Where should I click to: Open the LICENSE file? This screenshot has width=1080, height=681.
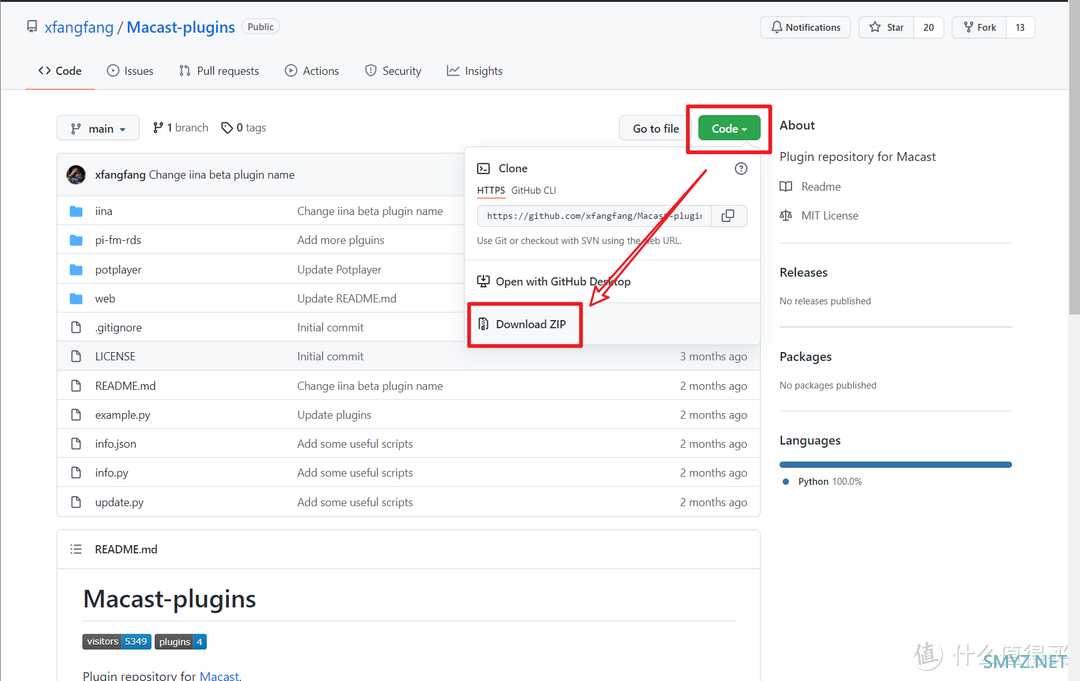click(x=115, y=356)
